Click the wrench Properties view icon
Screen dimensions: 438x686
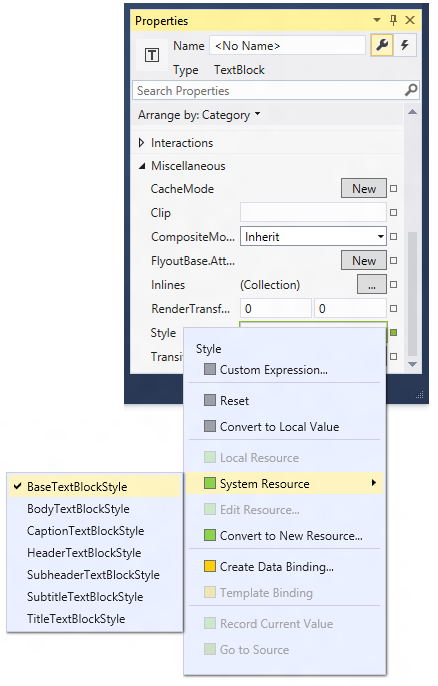pyautogui.click(x=382, y=45)
